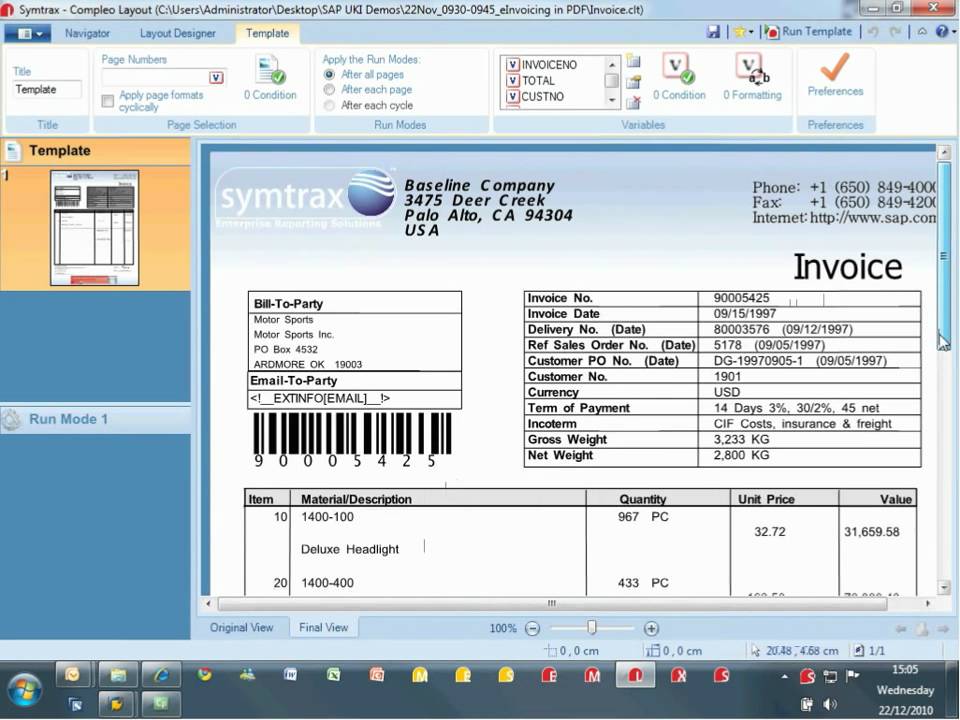Open the Page Numbers variable dropdown

click(217, 77)
